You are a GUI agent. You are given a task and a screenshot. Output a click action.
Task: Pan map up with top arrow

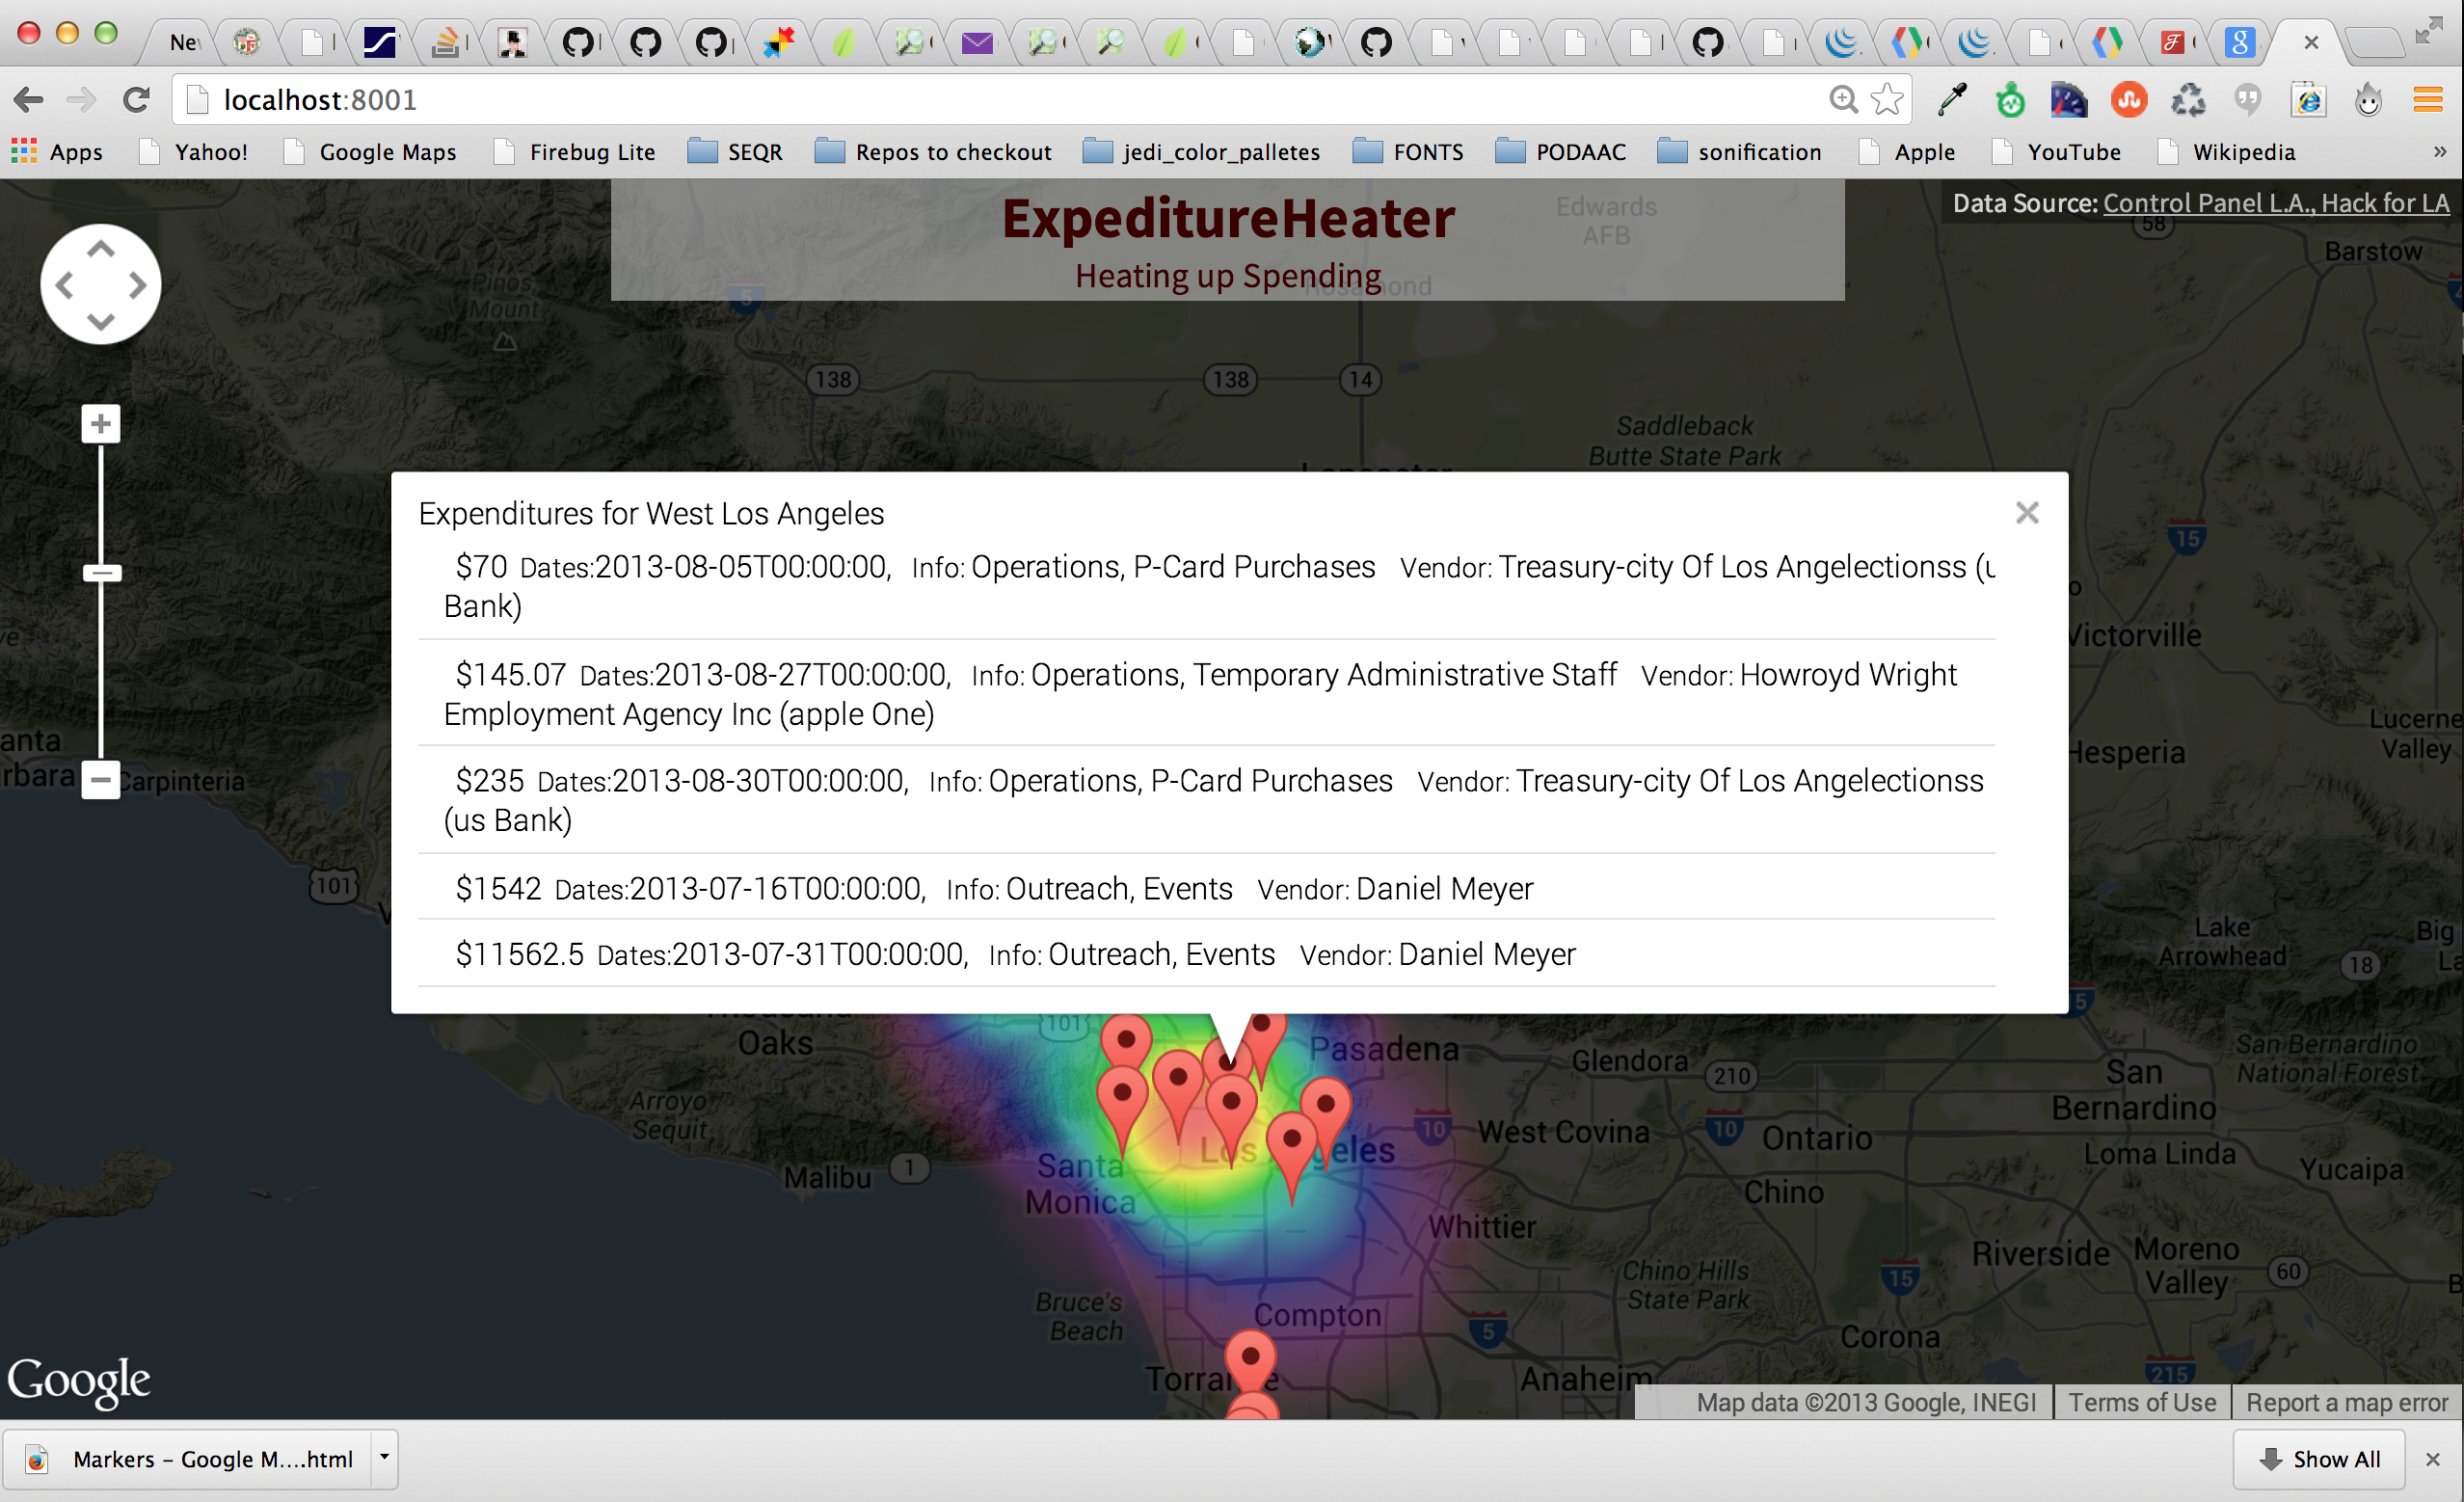(x=100, y=249)
